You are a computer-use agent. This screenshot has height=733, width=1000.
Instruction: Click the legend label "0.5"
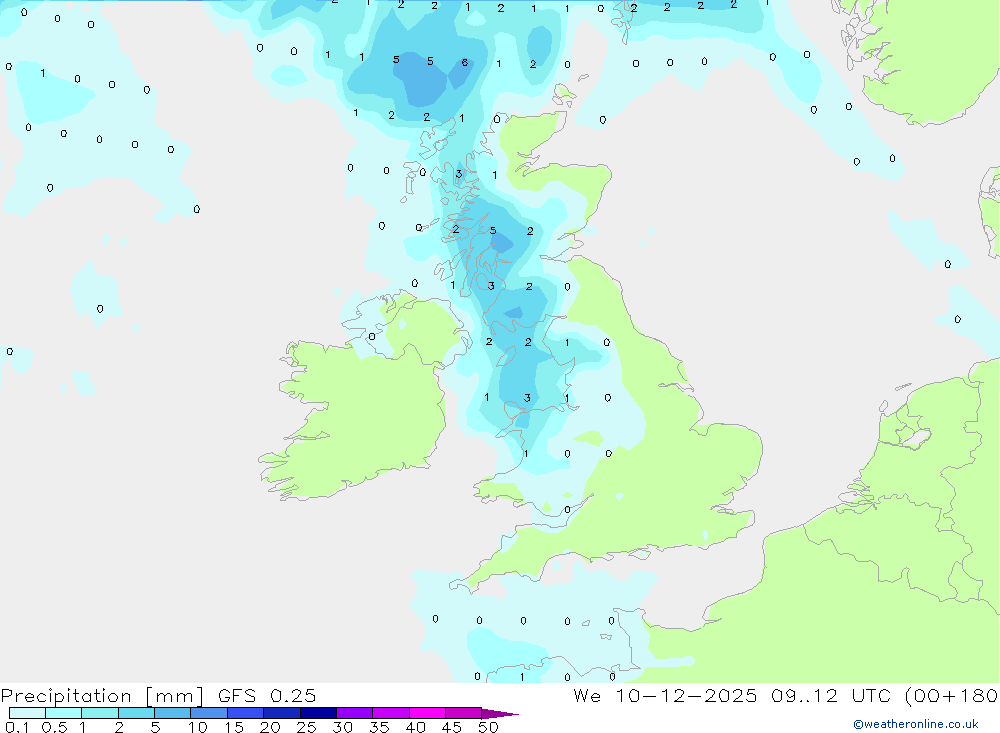click(54, 727)
